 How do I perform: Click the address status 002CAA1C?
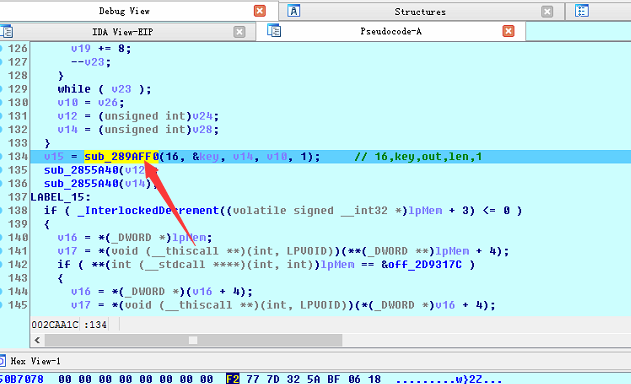tap(55, 324)
